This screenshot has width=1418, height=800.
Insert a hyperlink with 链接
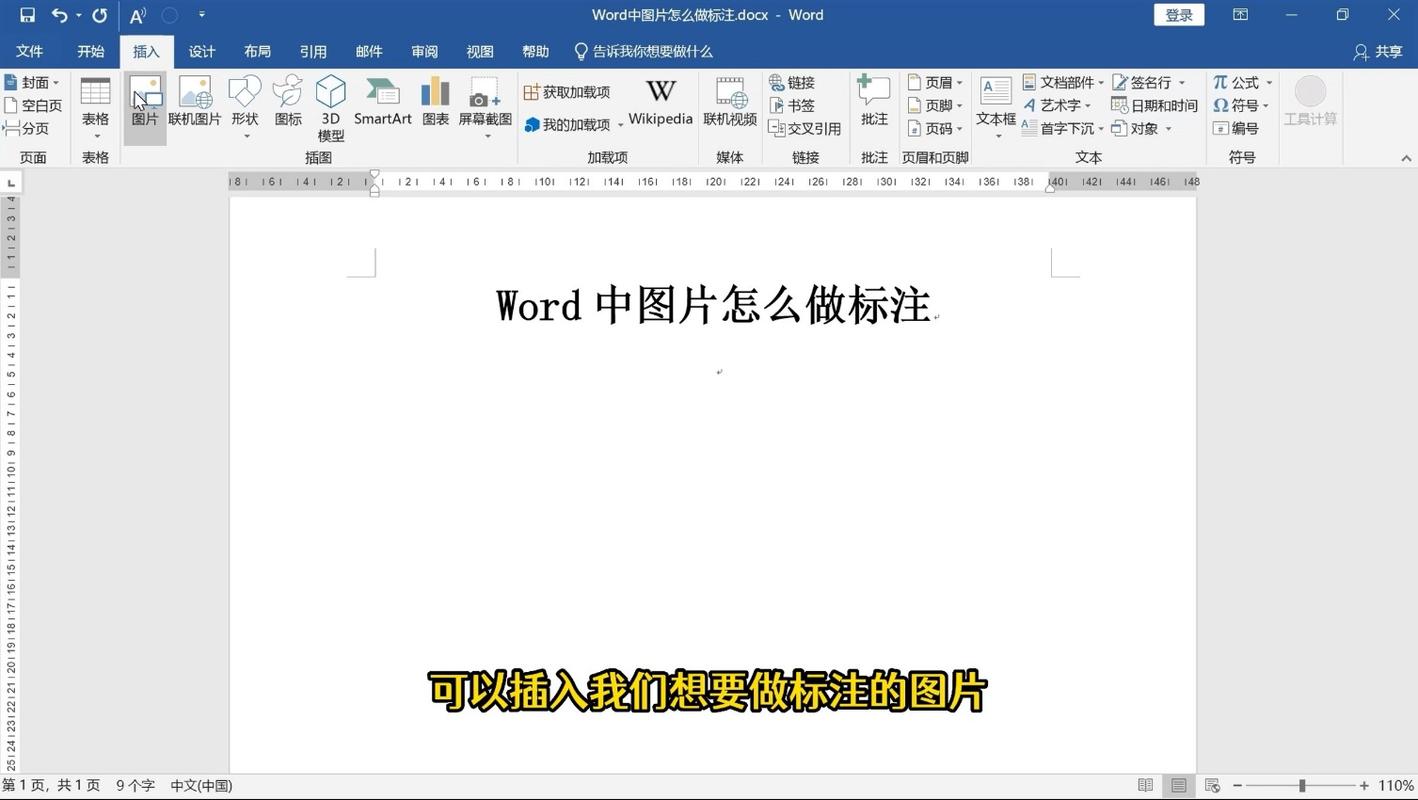tap(792, 82)
